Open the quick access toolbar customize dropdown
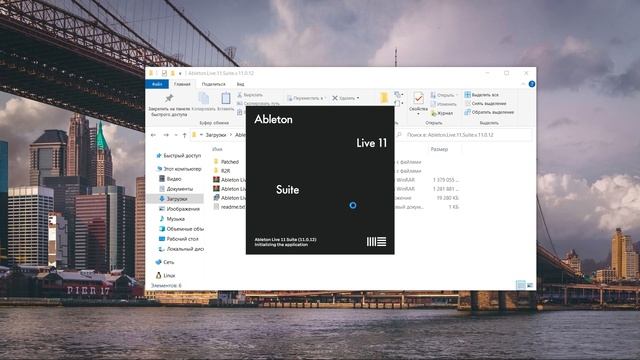The image size is (640, 360). click(x=180, y=73)
